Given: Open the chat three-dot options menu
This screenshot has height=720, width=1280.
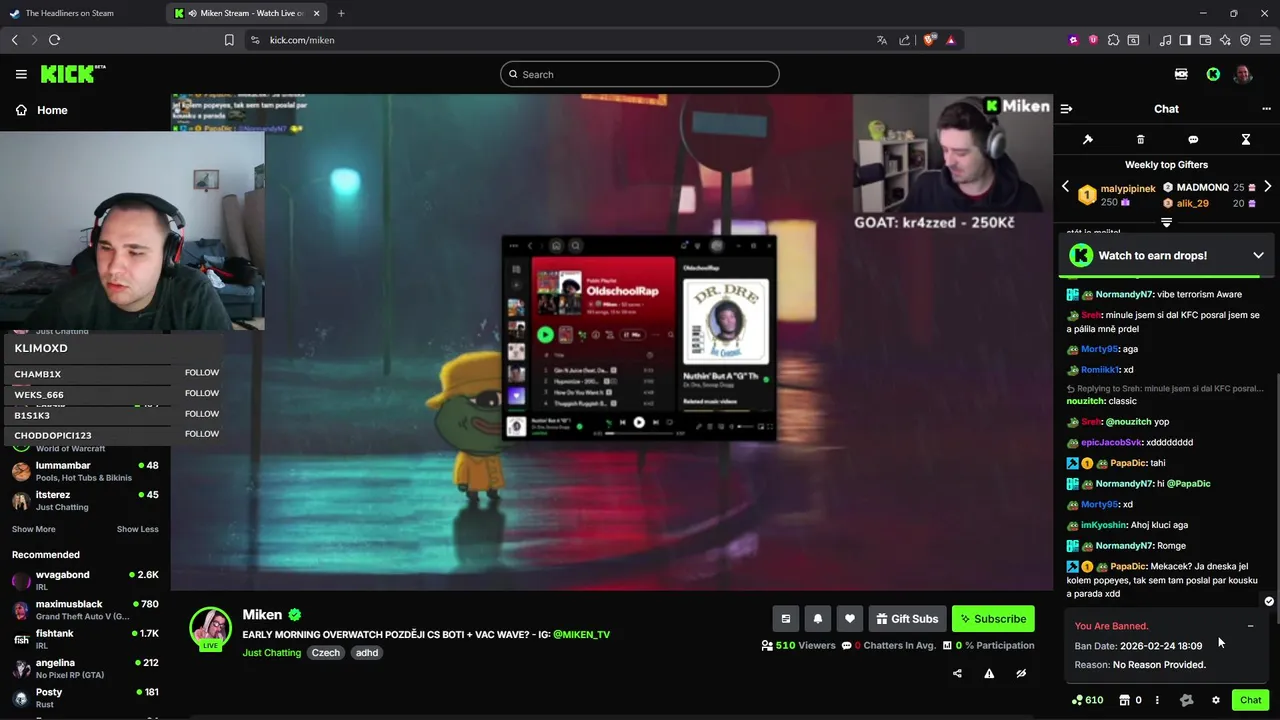Looking at the screenshot, I should coord(1266,109).
